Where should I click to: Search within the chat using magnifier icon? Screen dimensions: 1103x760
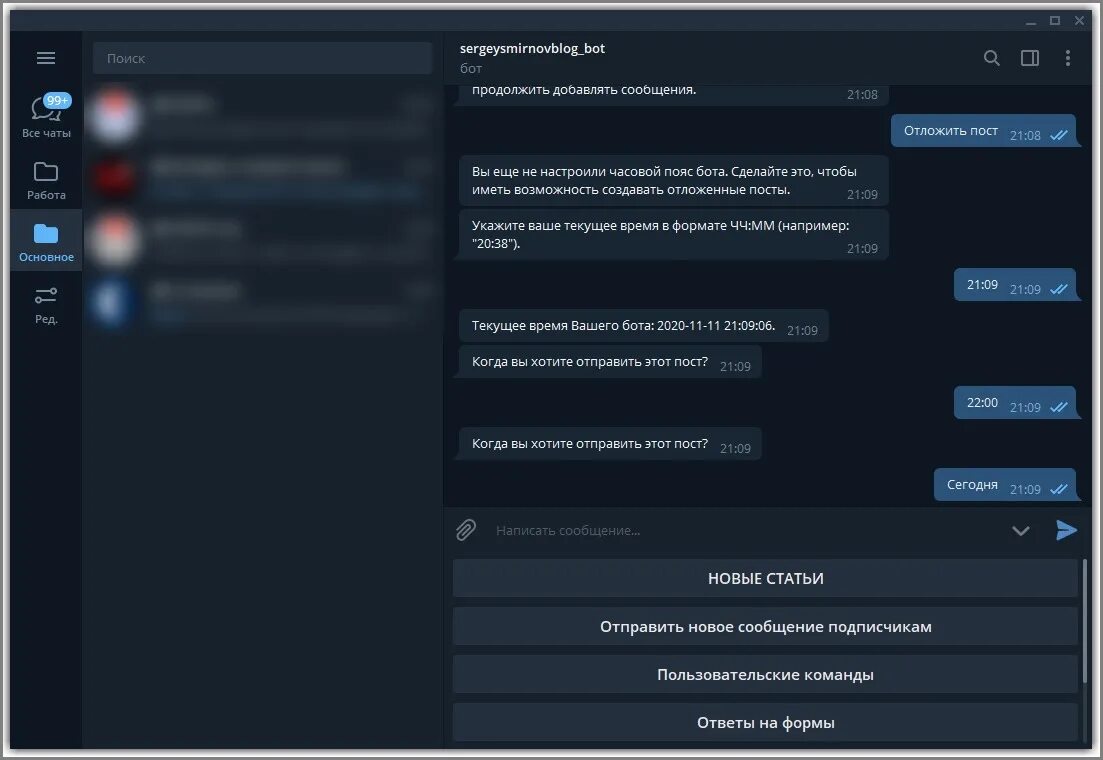991,58
